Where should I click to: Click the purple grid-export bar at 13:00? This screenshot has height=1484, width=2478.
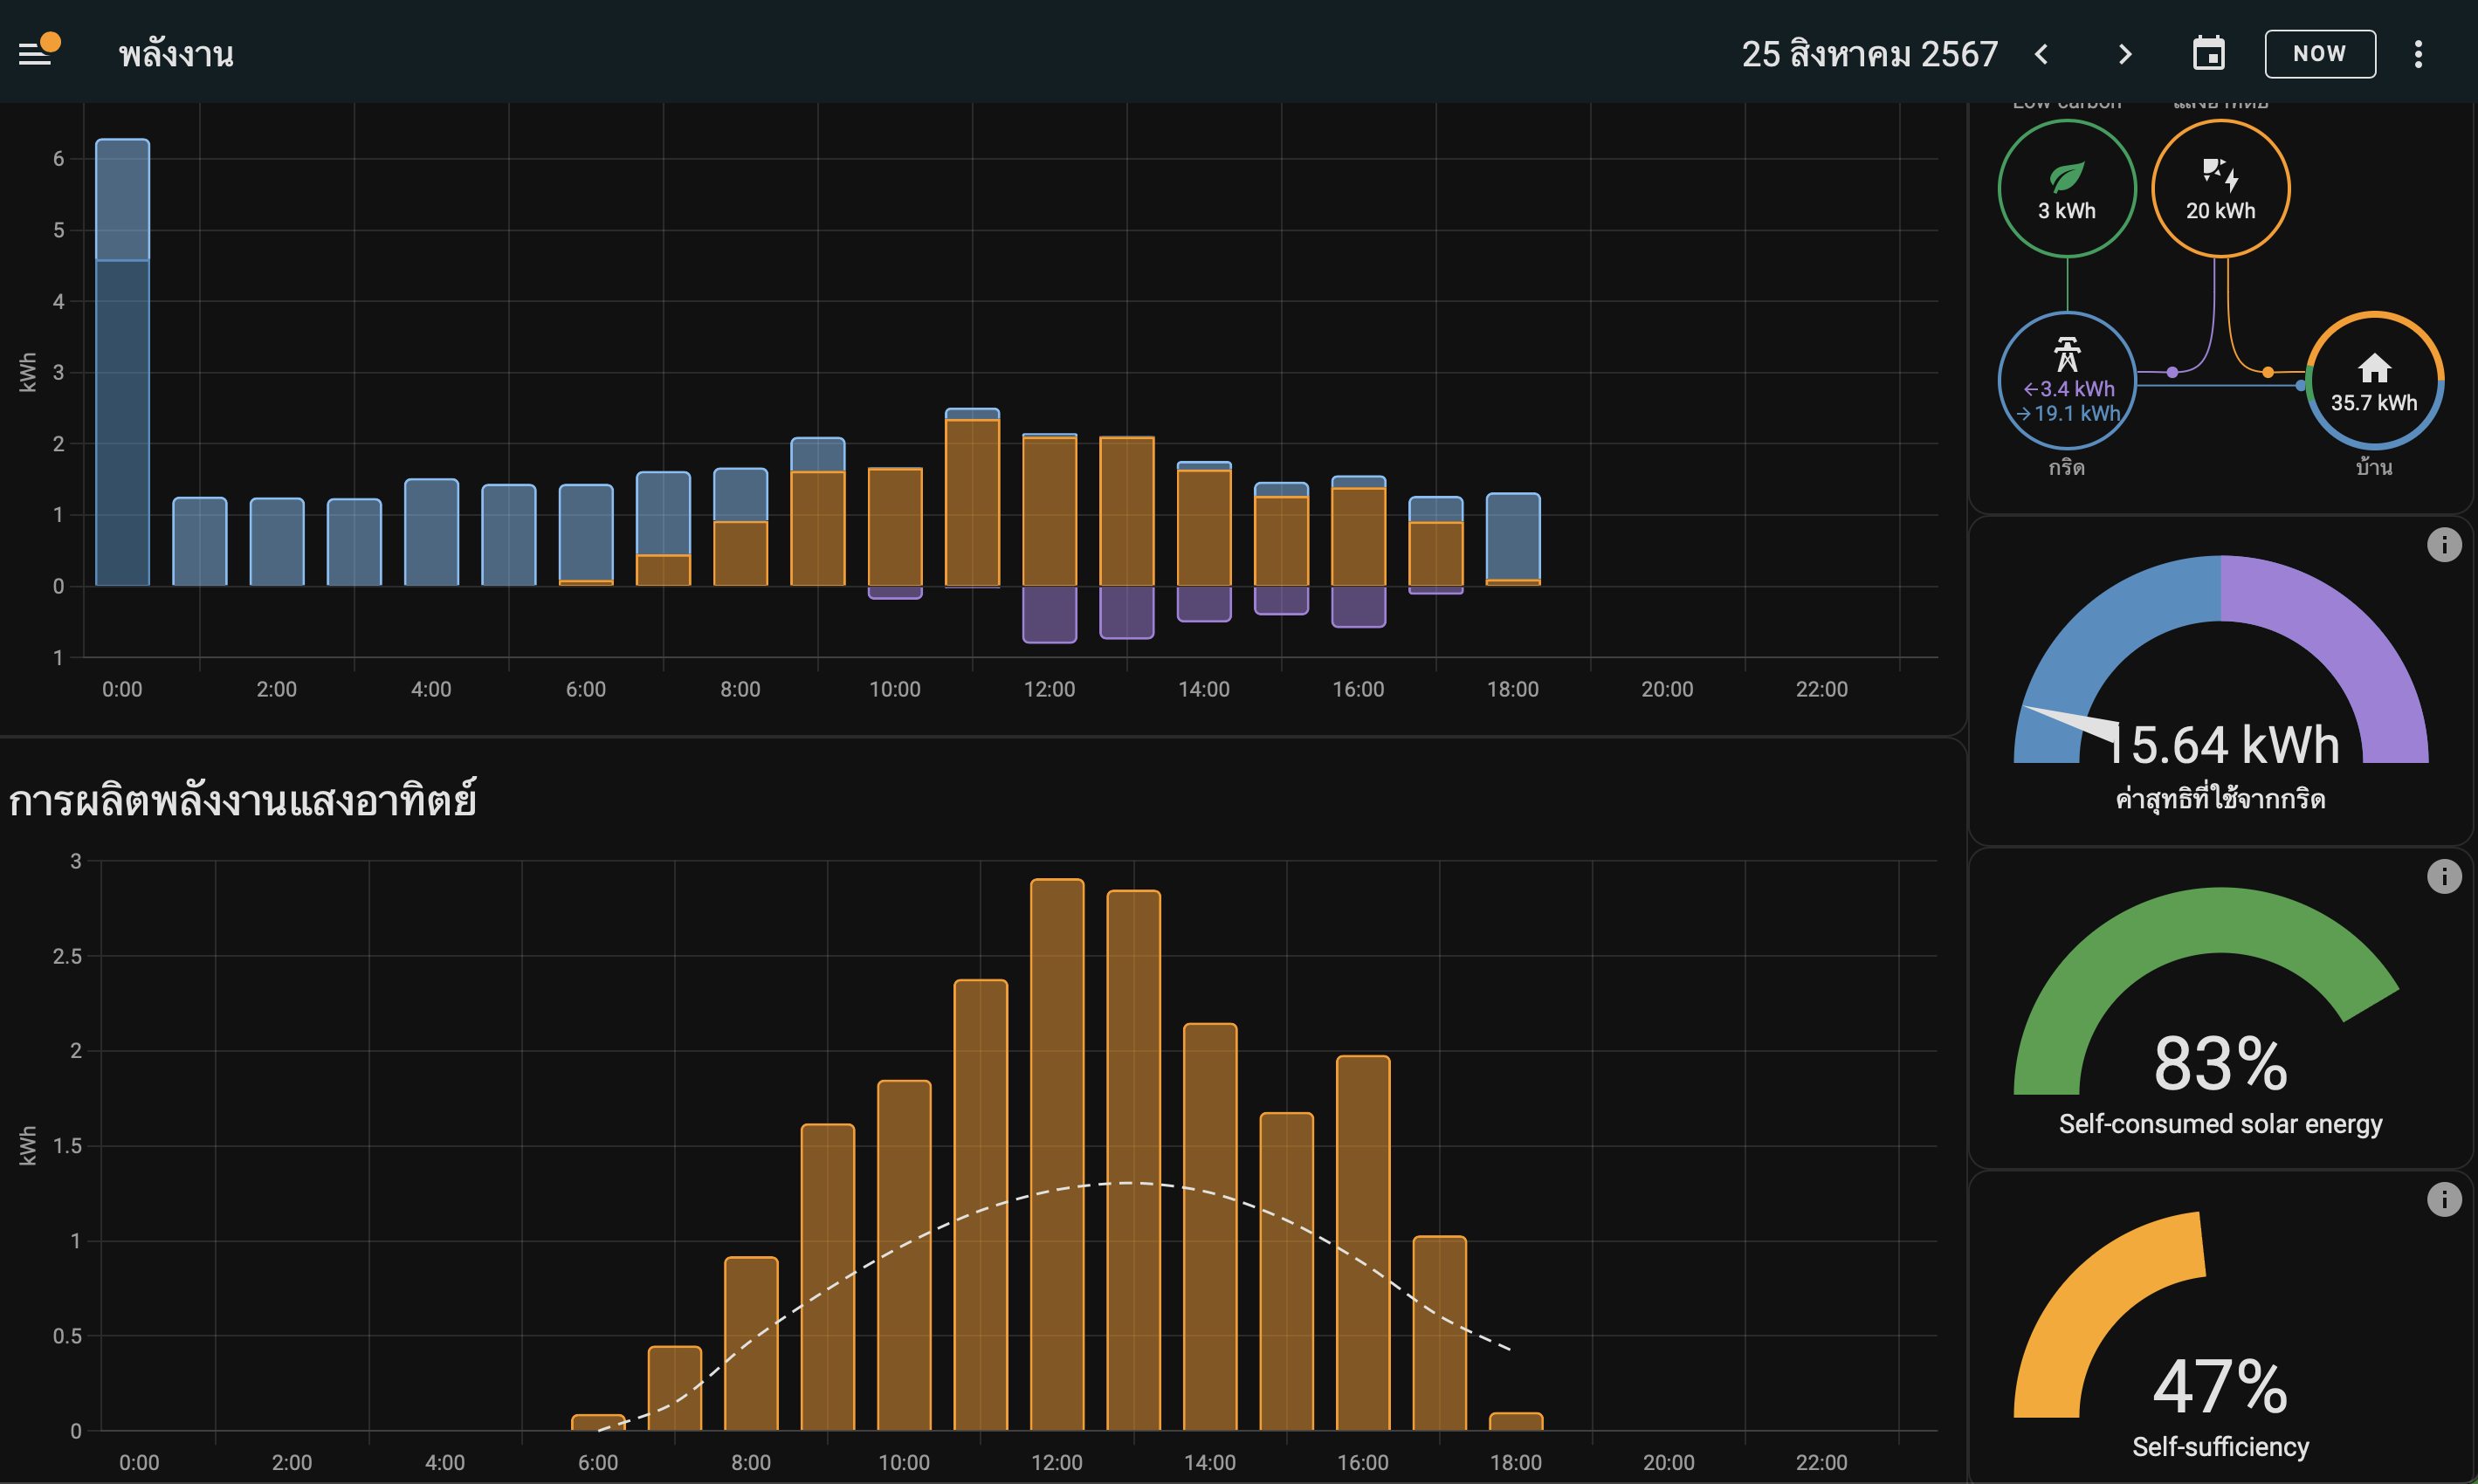point(1126,612)
